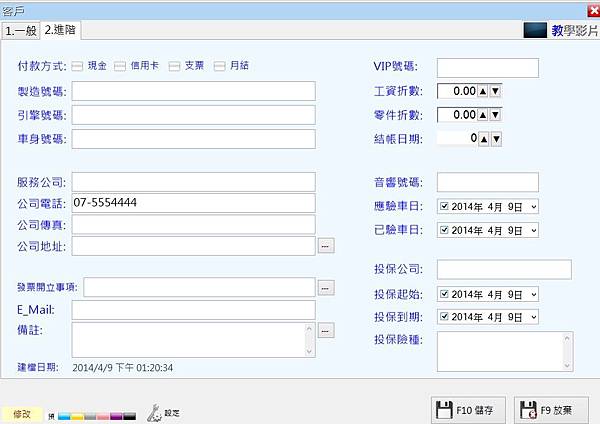Decrease 結帳日期 with down arrow

(496, 139)
